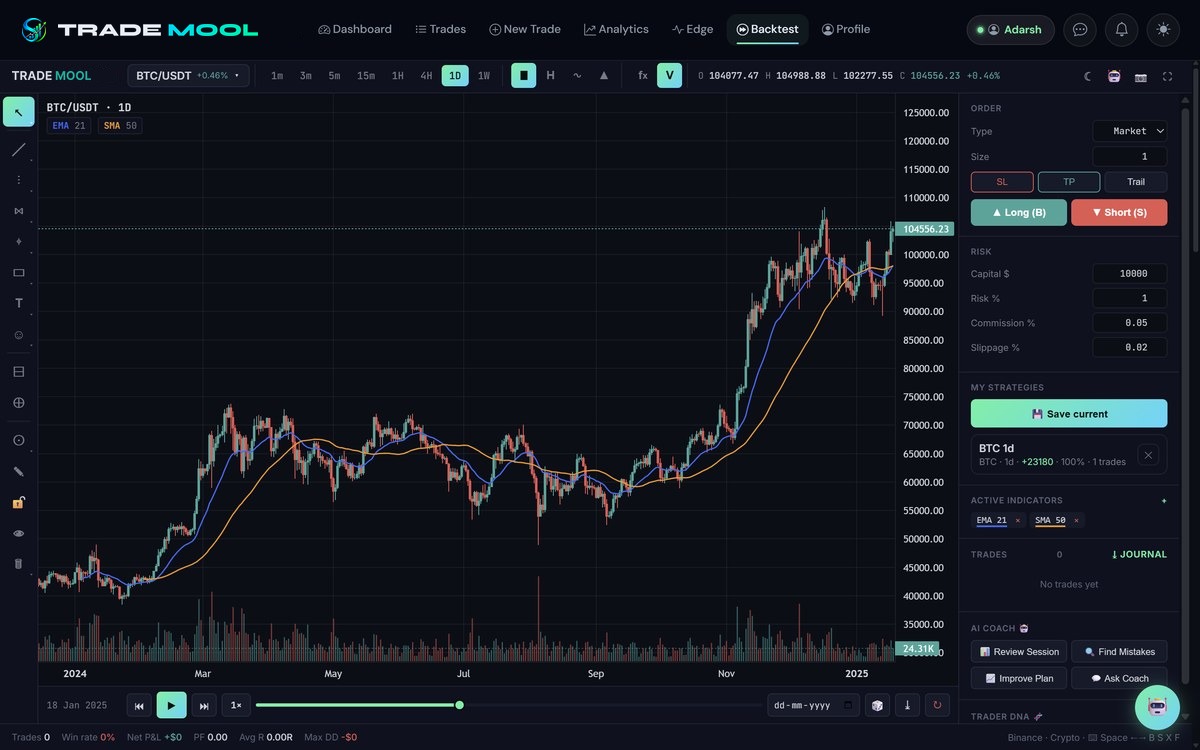The image size is (1200, 750).
Task: Enter fullscreen chart mode
Action: tap(1167, 76)
